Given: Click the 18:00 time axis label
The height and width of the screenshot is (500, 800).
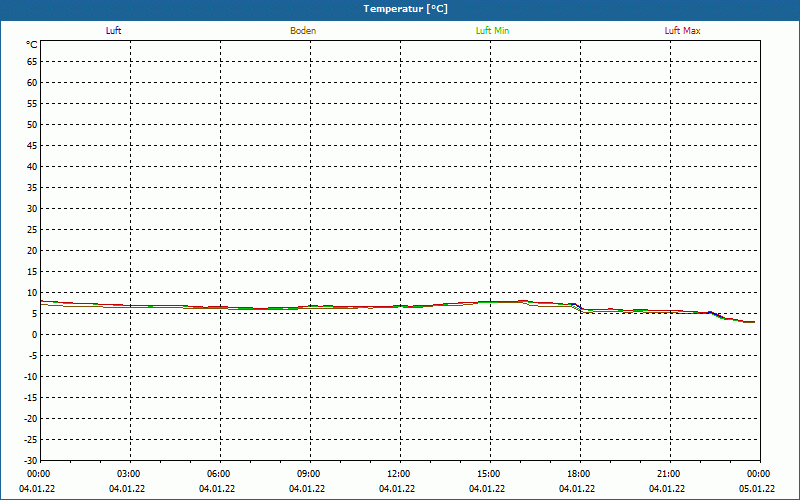Looking at the screenshot, I should coord(579,474).
